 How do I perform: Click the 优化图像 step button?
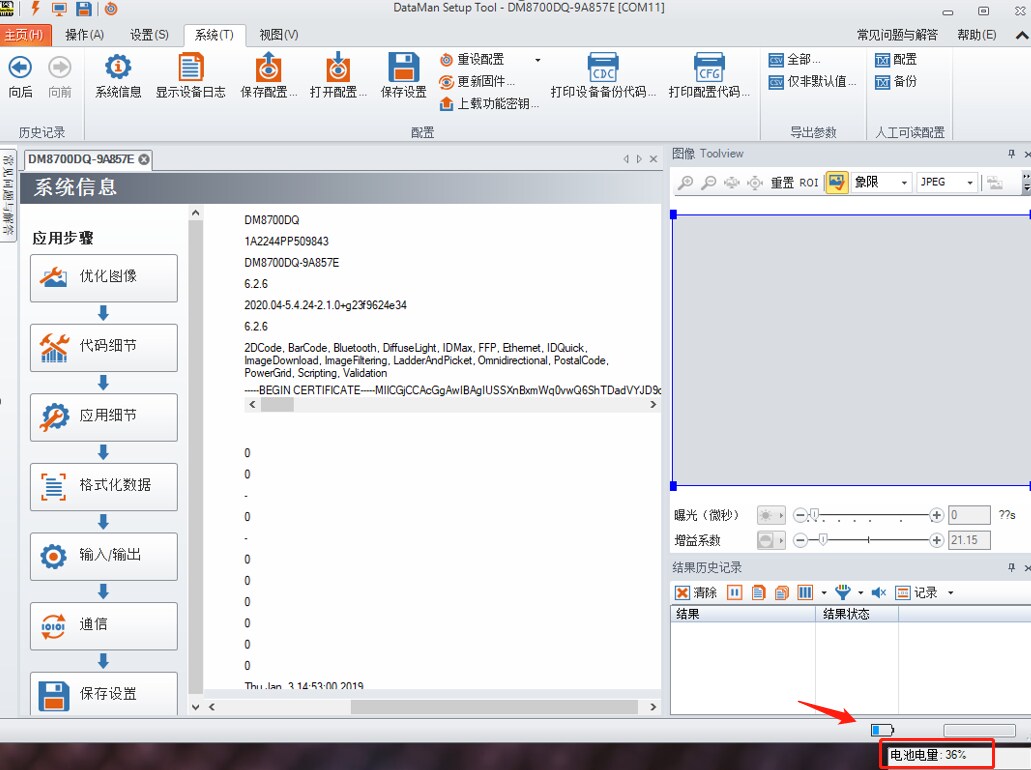104,277
